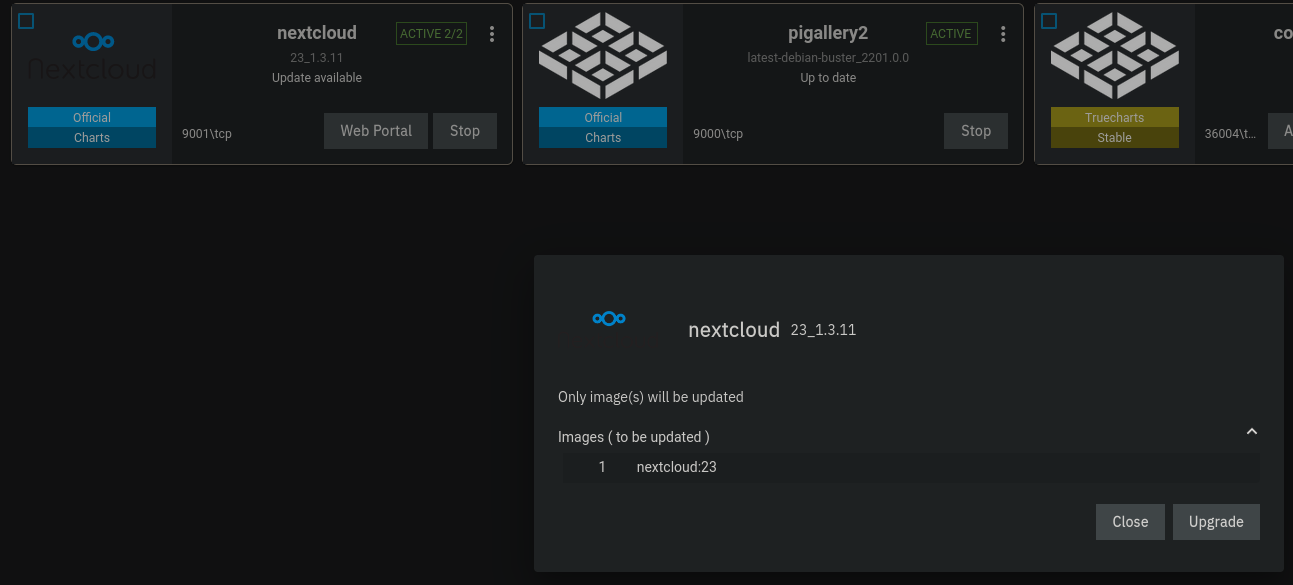Stop the nextcloud app

click(465, 131)
